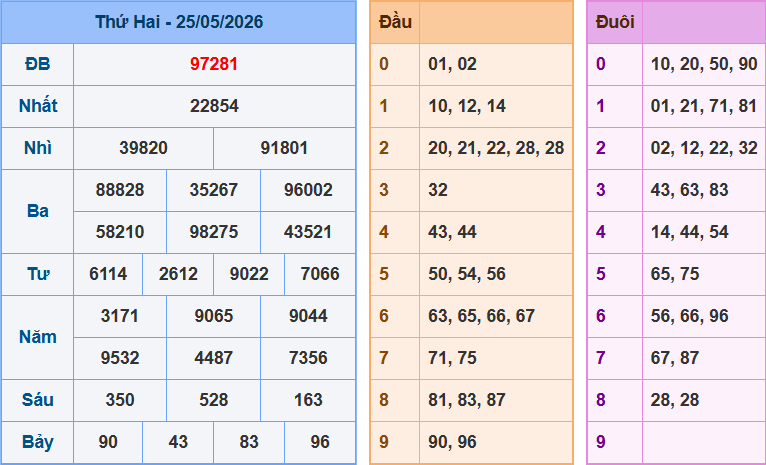766x465 pixels.
Task: Select the Ba row label
Action: (38, 211)
